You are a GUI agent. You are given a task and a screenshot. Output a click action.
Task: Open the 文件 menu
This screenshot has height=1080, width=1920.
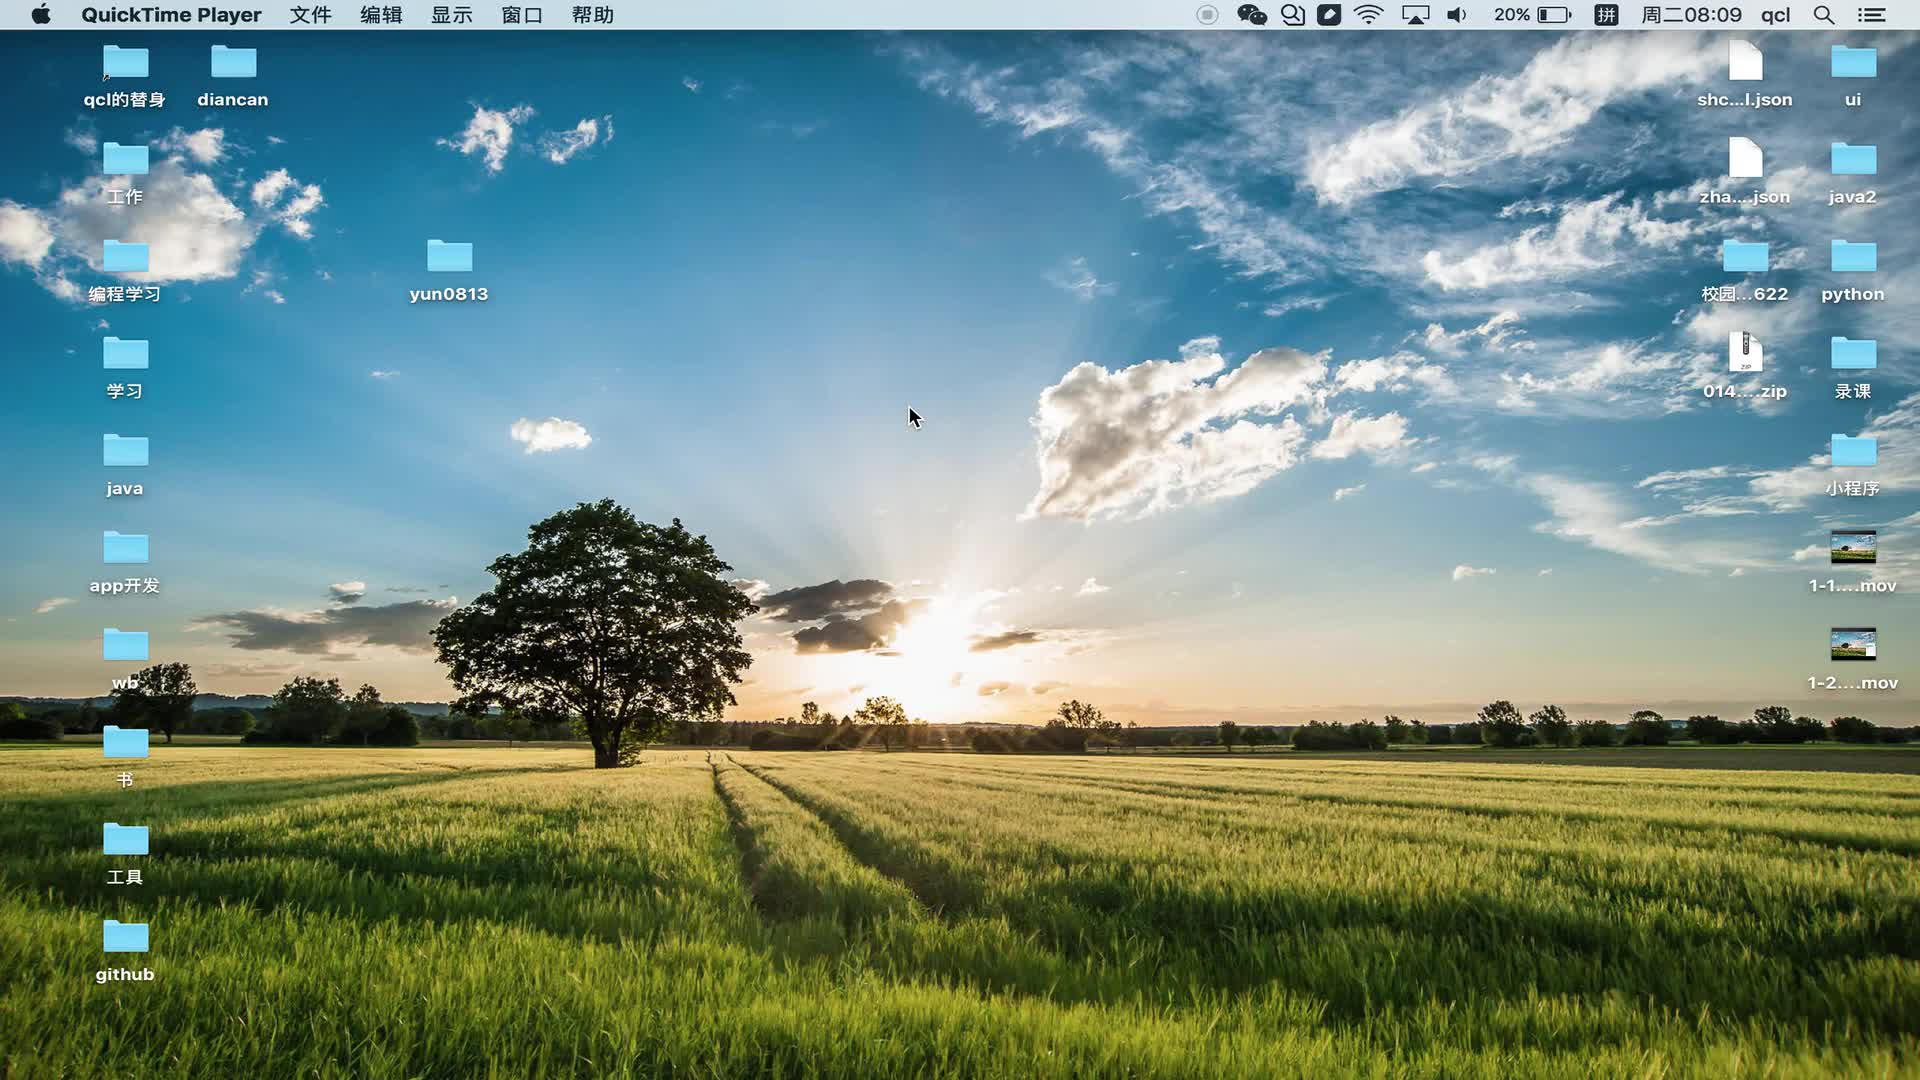tap(310, 15)
